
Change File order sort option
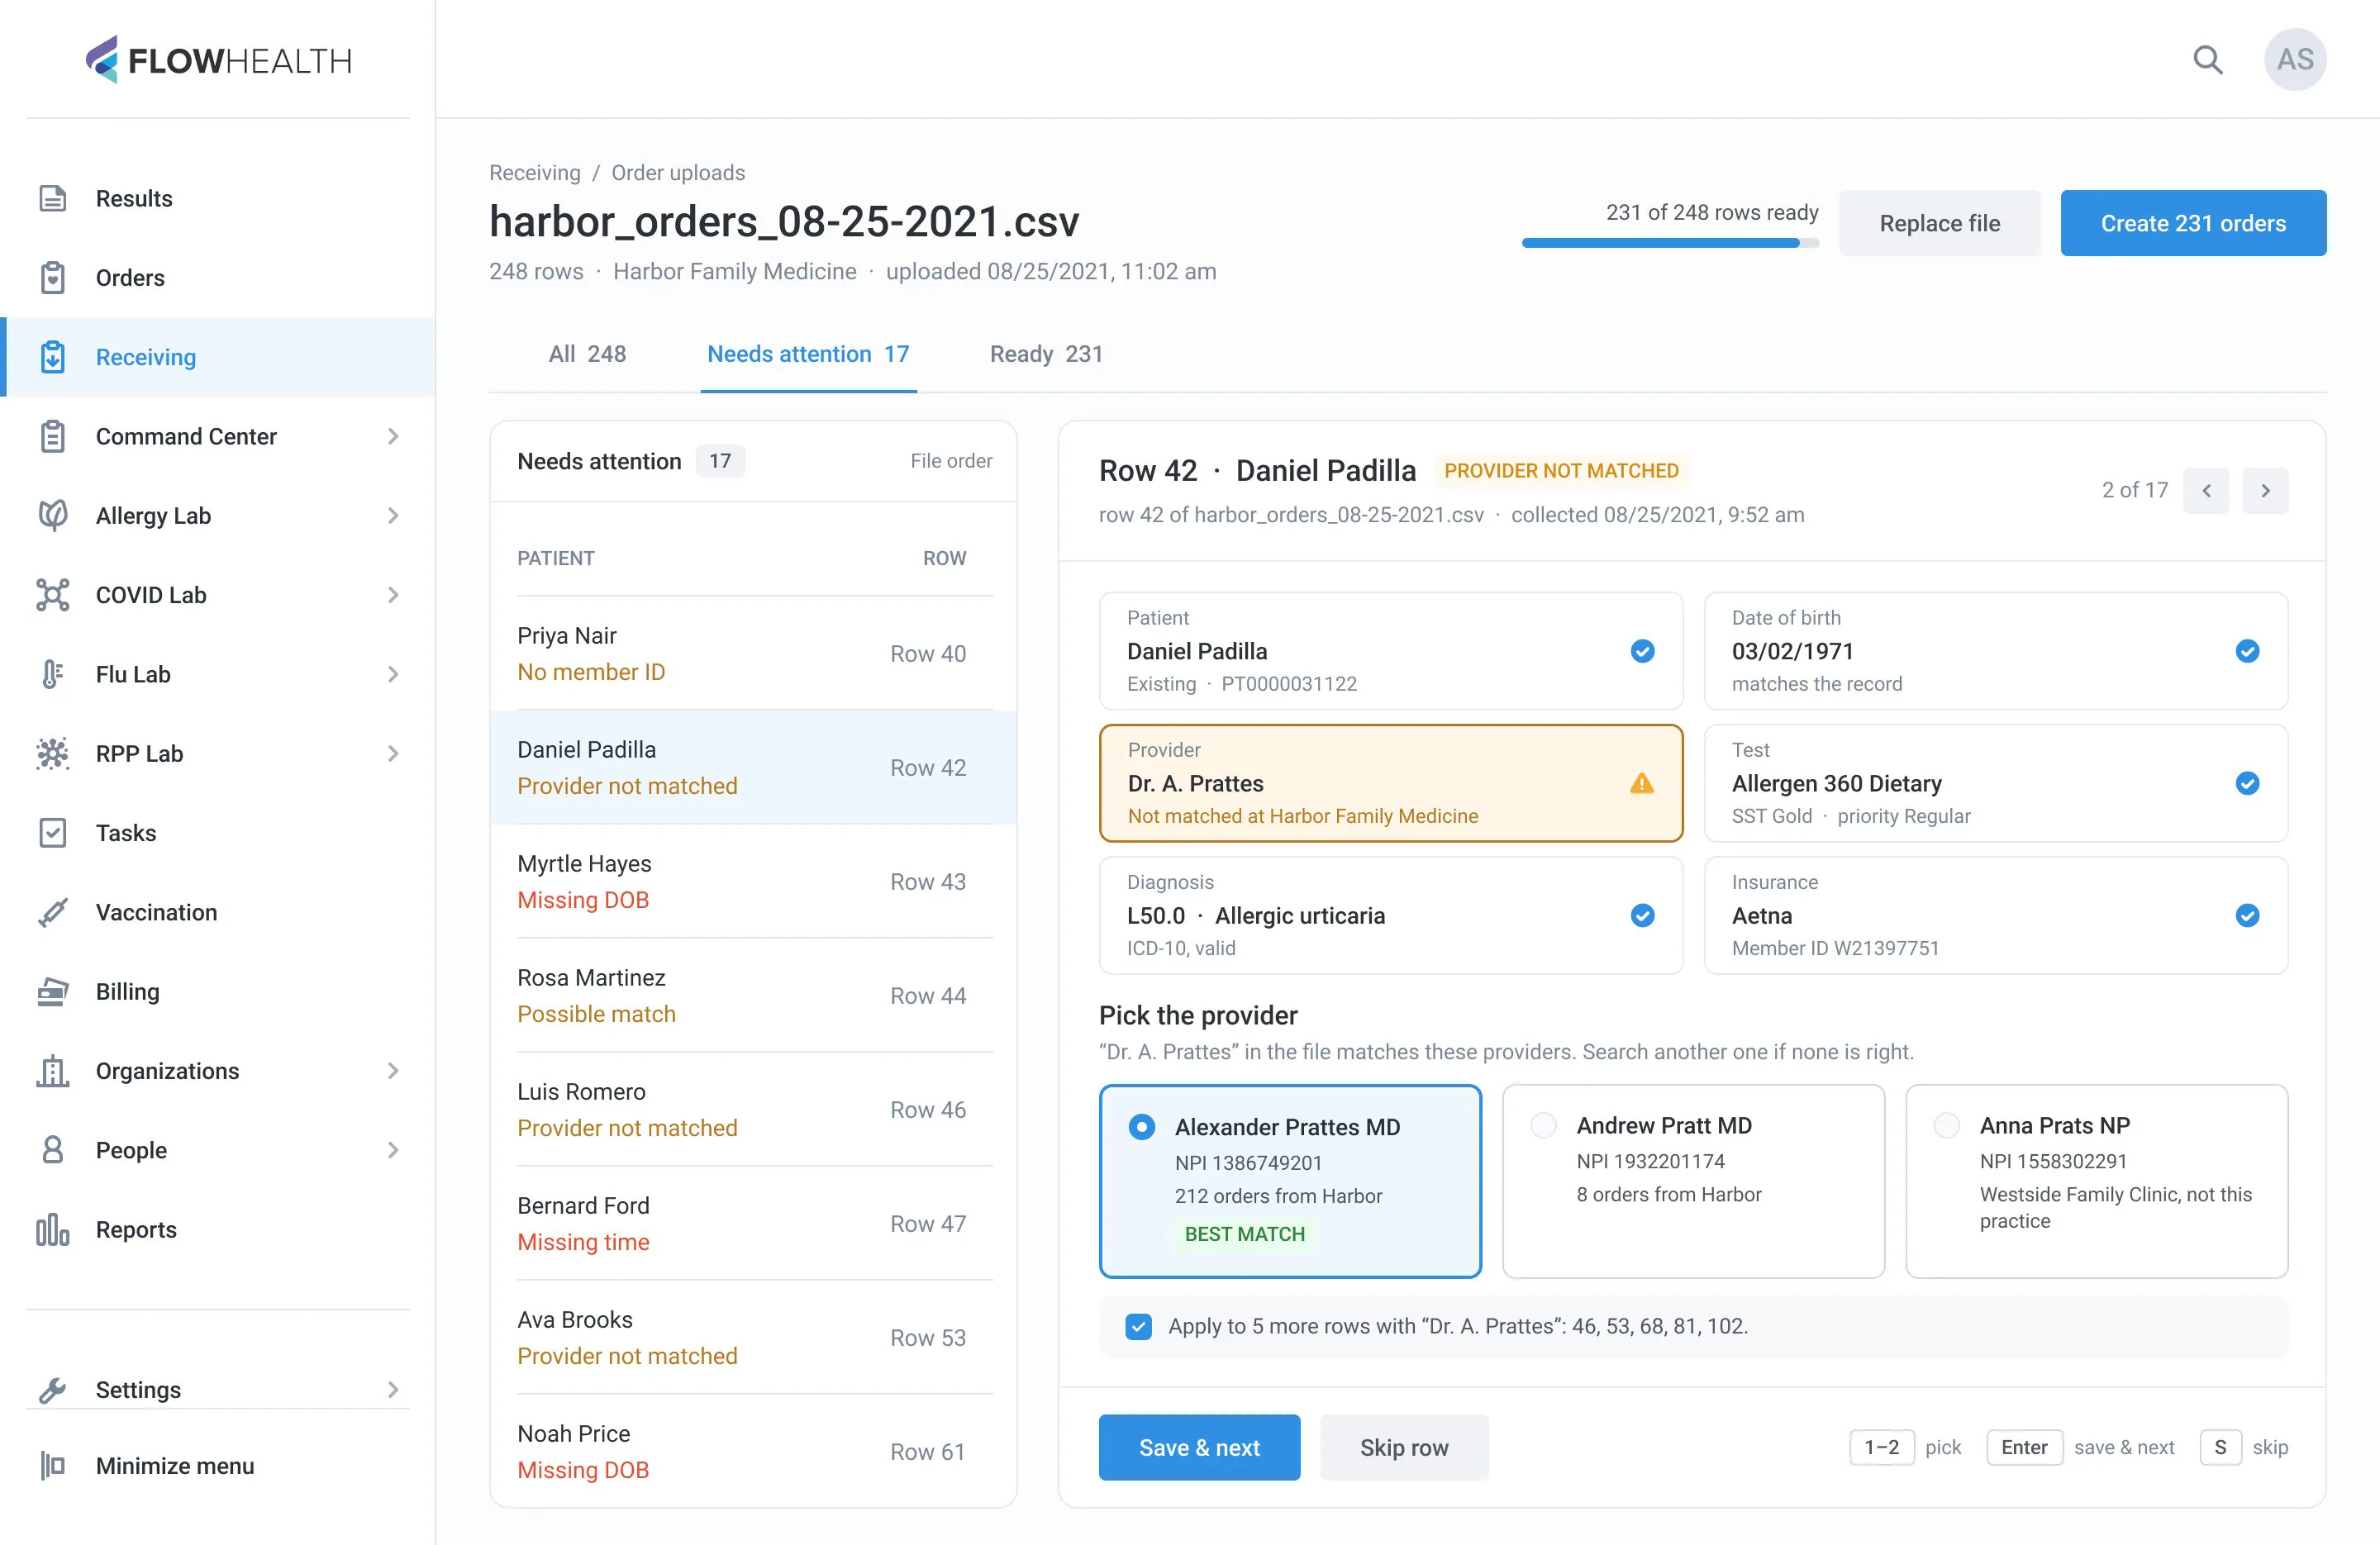click(951, 461)
